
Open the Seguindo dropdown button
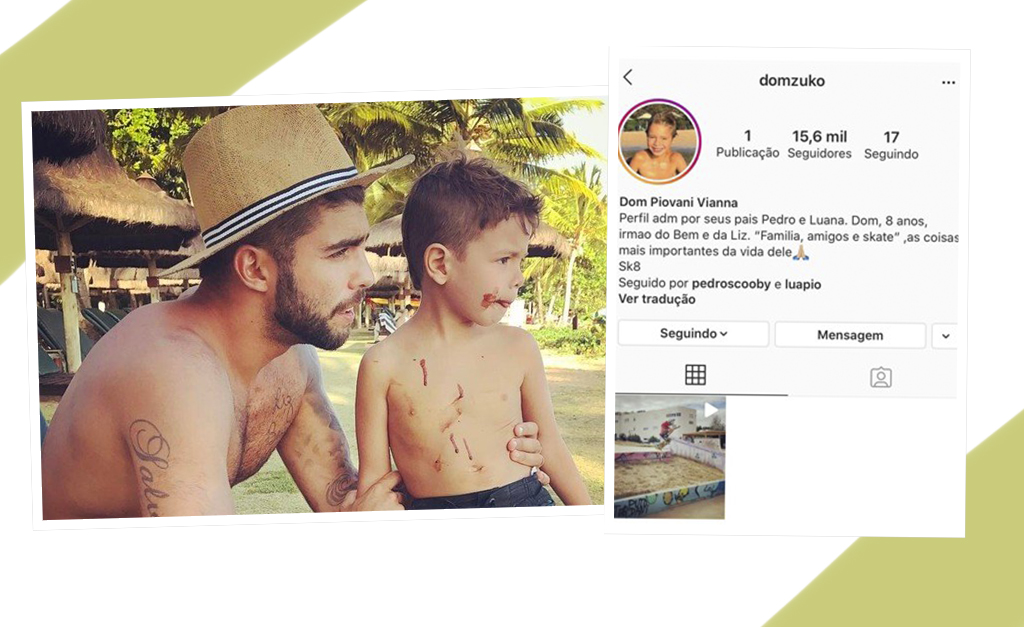[693, 333]
